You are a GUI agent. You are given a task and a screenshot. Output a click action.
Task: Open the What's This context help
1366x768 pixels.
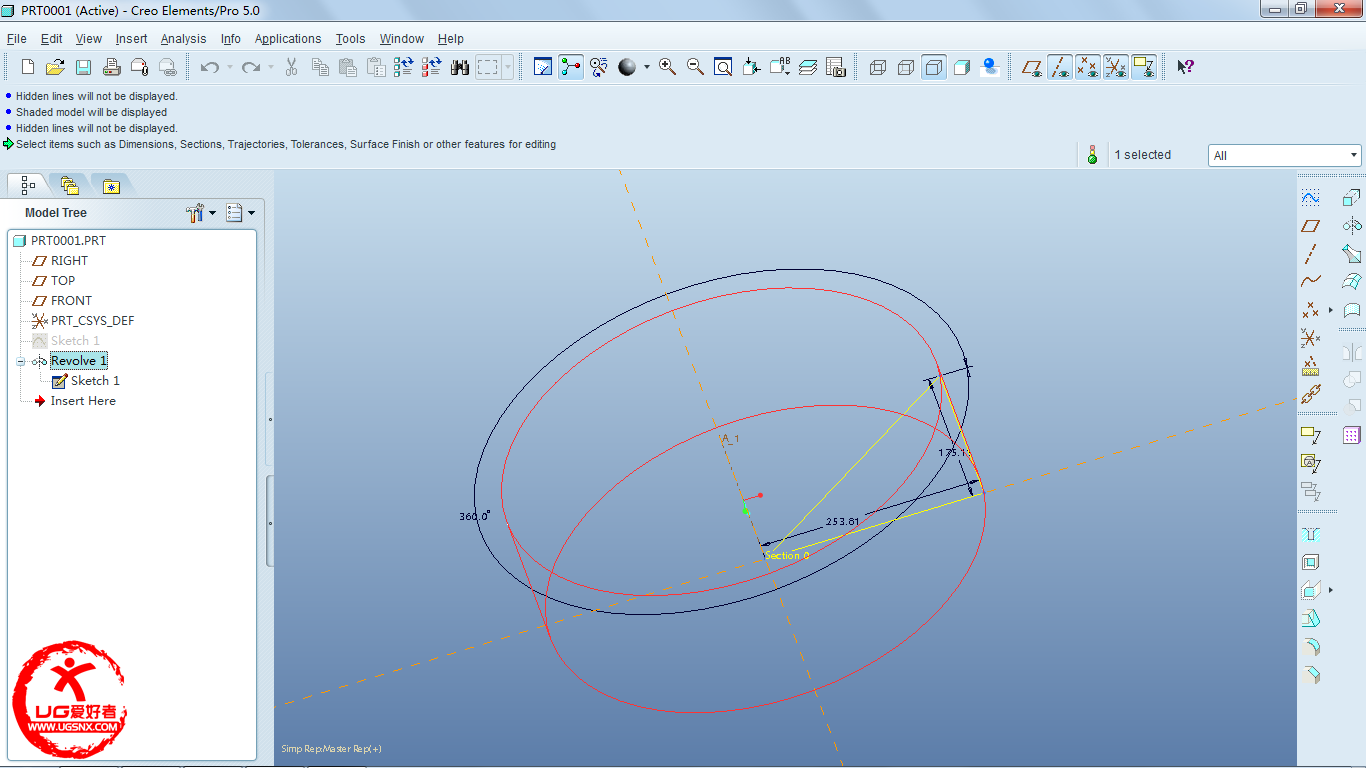point(1185,67)
